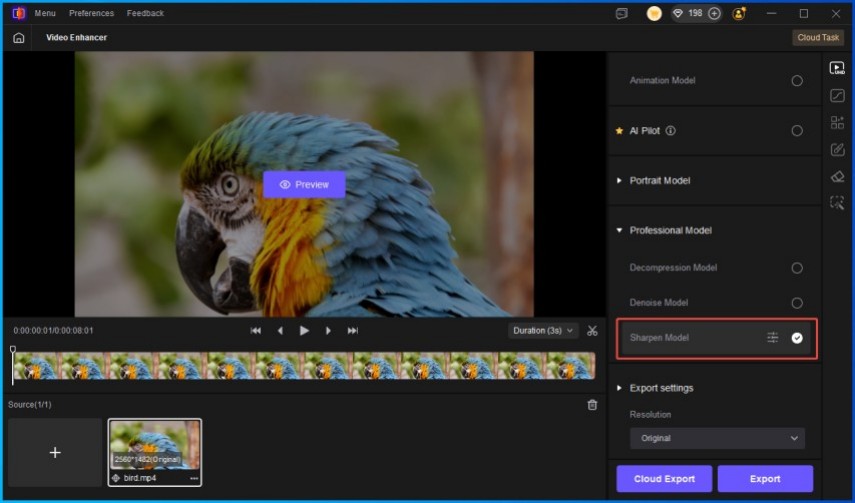Screen dimensions: 855x503
Task: Click the Cloud Export button
Action: [664, 478]
